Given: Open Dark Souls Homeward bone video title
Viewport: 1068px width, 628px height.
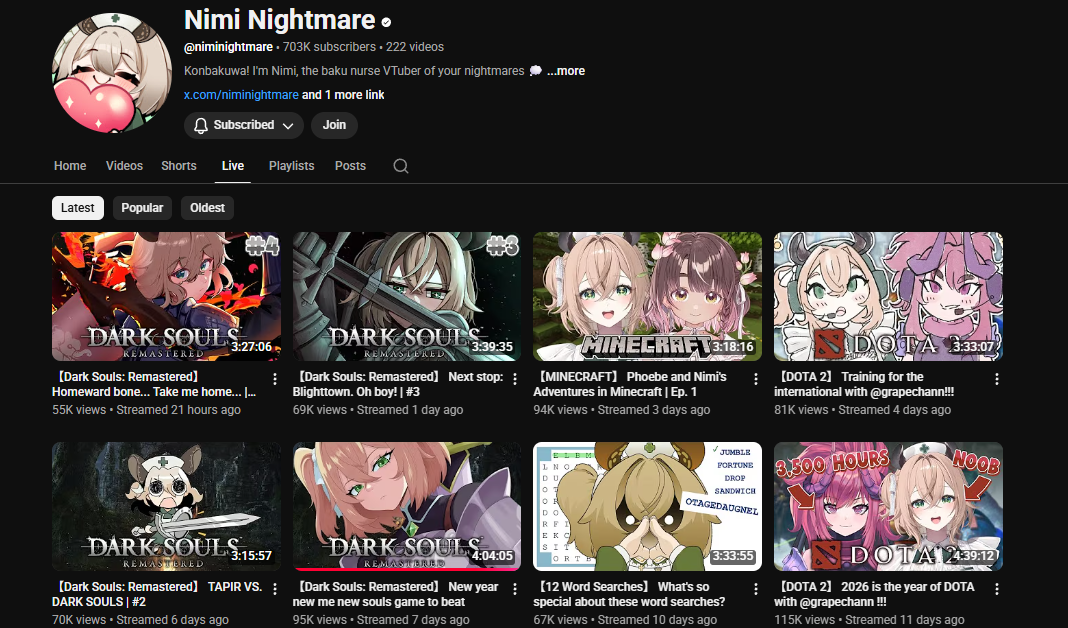Looking at the screenshot, I should [x=155, y=384].
